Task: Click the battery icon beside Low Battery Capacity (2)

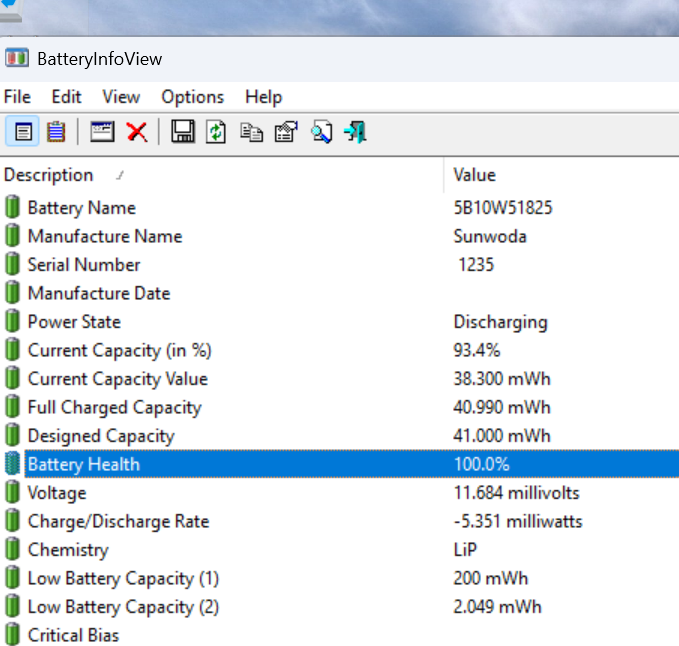Action: point(13,606)
